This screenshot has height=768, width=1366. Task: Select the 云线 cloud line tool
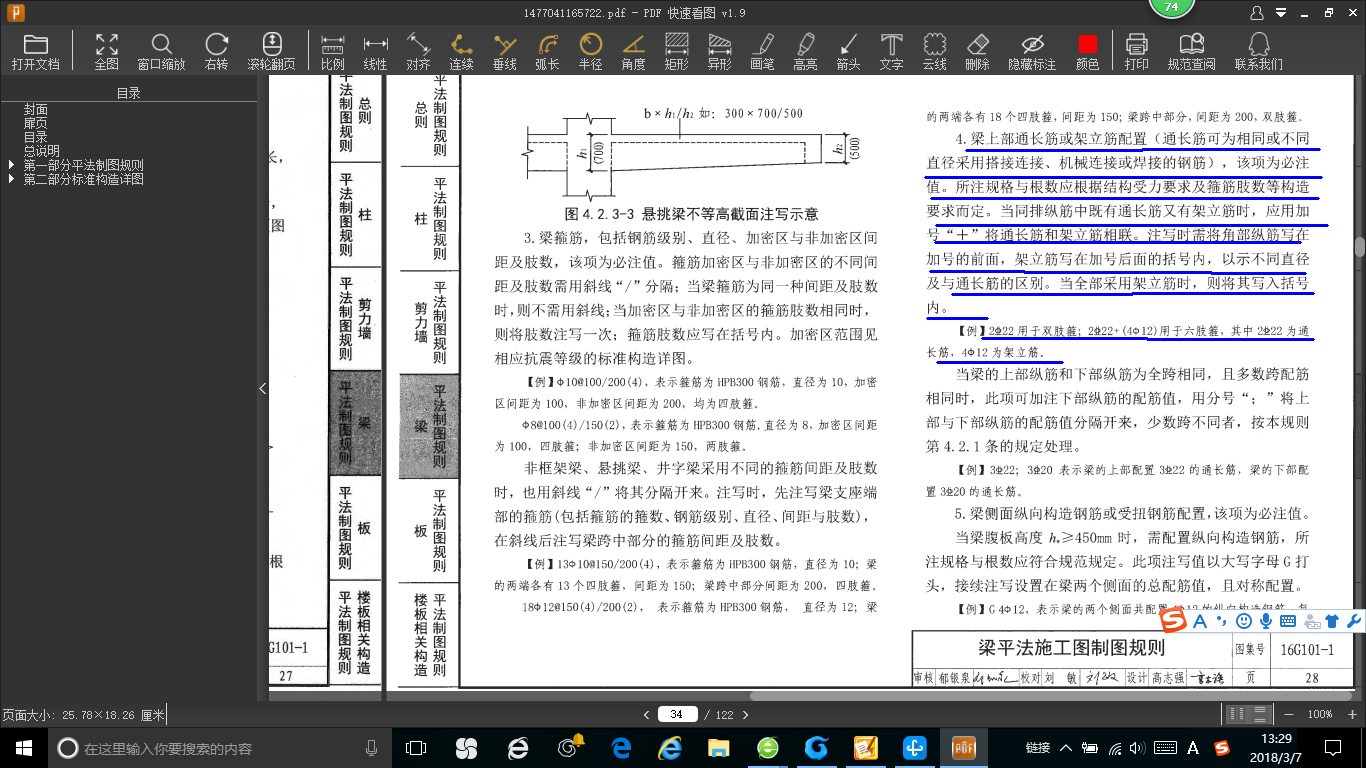pyautogui.click(x=934, y=51)
